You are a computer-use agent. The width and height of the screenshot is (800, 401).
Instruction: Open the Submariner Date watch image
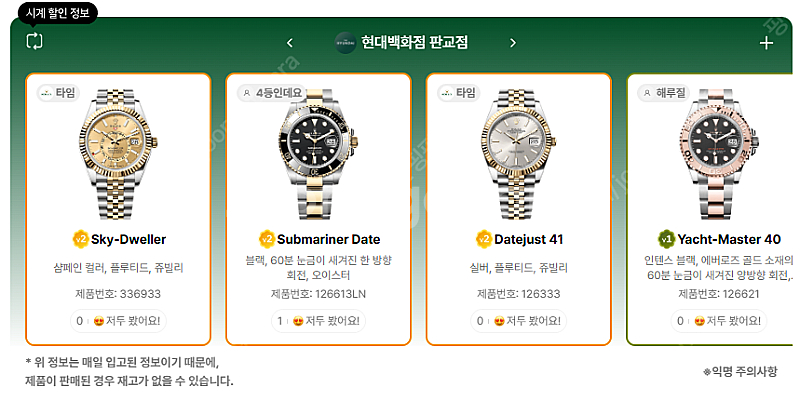[318, 154]
